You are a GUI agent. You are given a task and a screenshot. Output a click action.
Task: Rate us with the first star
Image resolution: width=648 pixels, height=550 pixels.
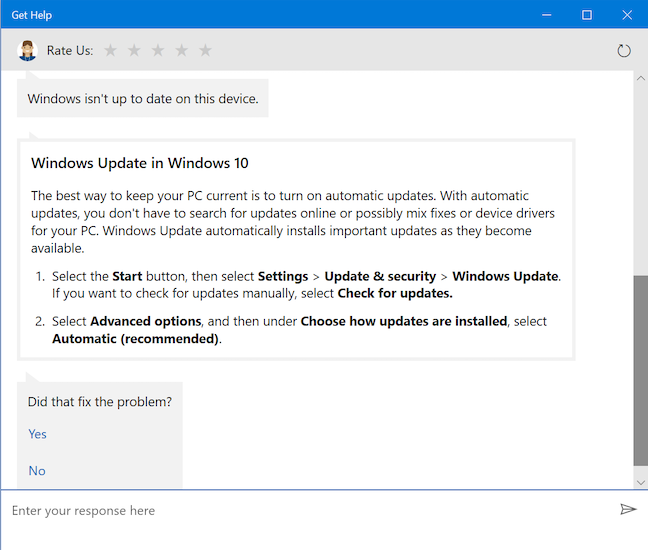pyautogui.click(x=110, y=50)
